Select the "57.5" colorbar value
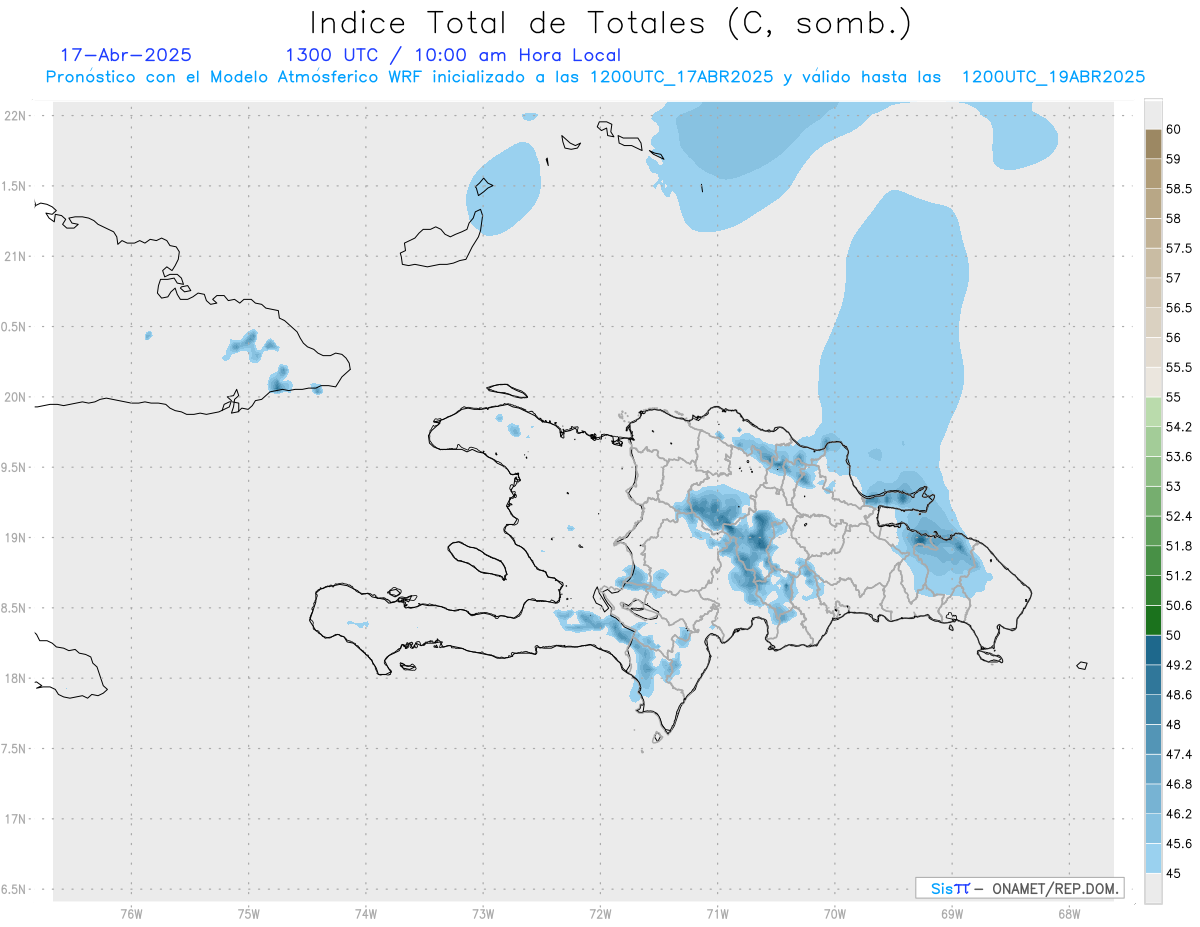The image size is (1200, 927). (x=1179, y=248)
